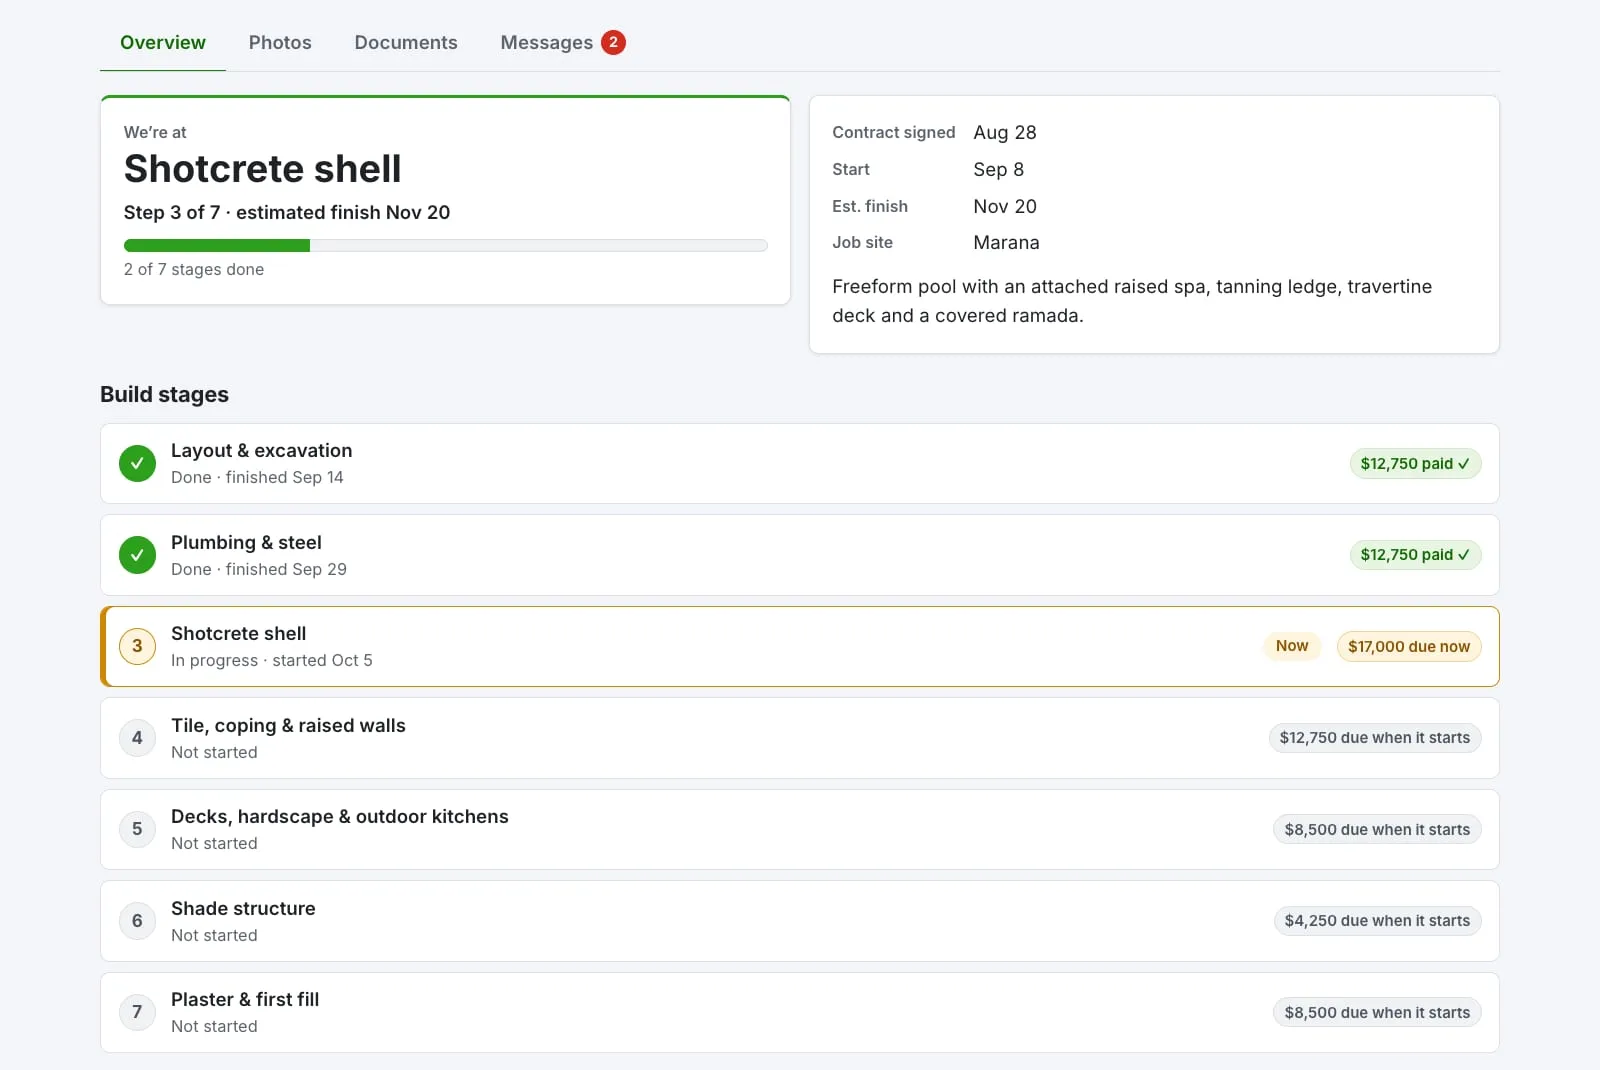Click the Contract signed date Aug 28
Screen dimensions: 1600x1070
click(1005, 133)
